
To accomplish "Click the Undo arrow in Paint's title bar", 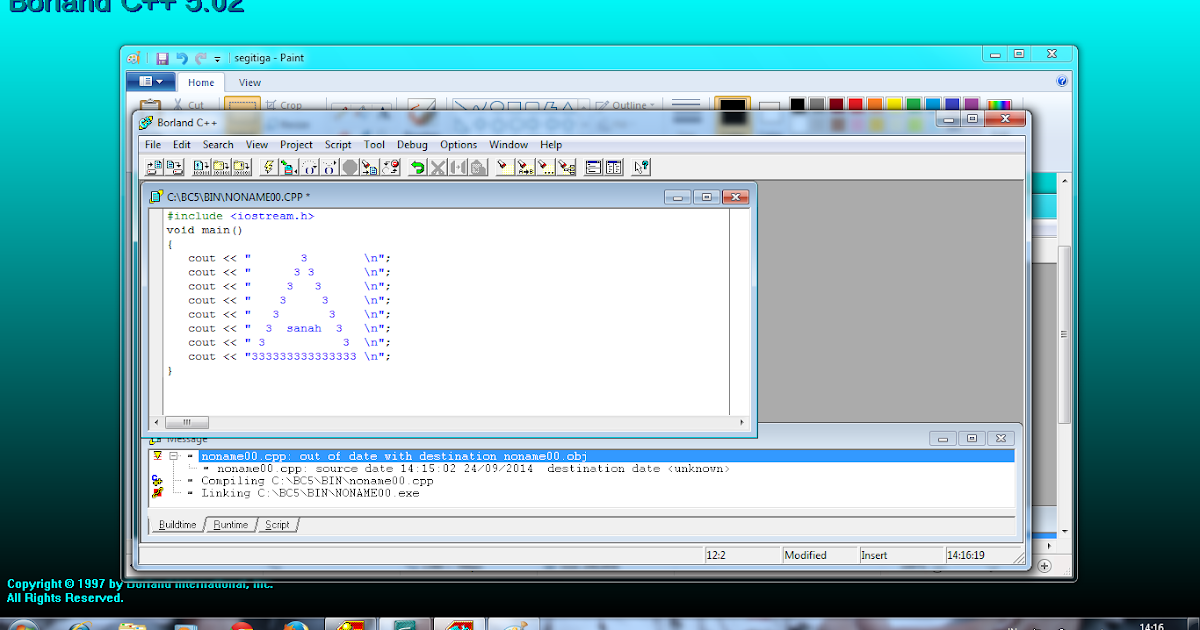I will [x=182, y=58].
